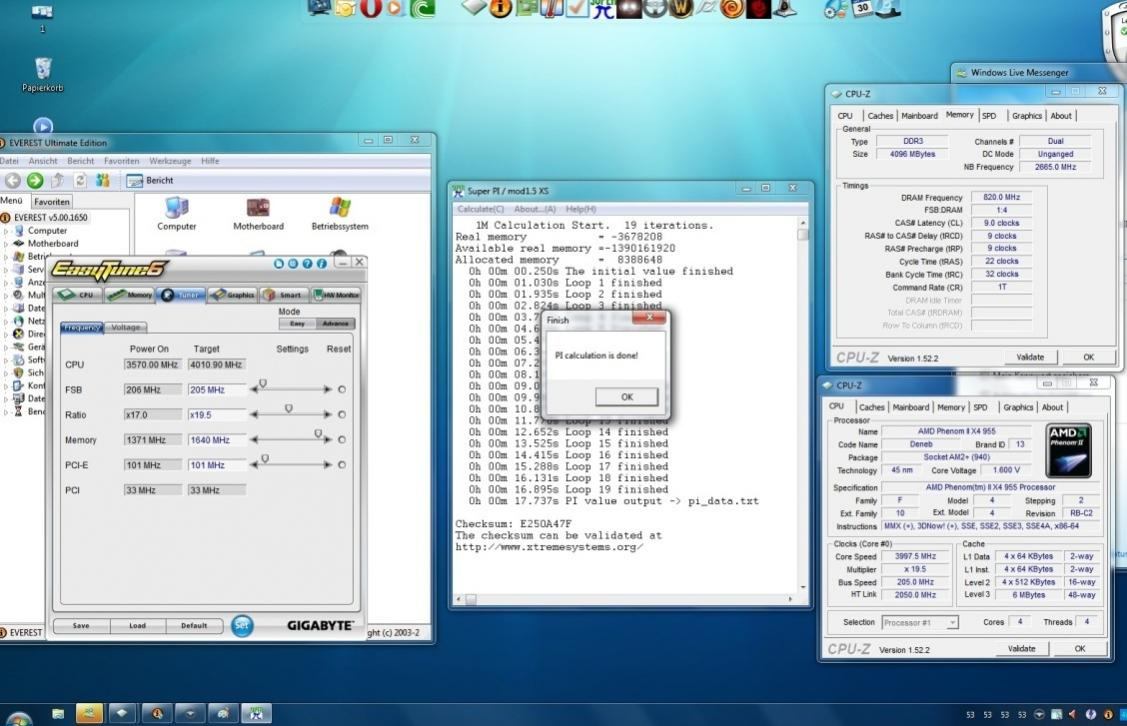1127x726 pixels.
Task: Expand the Computer node in EVEREST tree
Action: click(x=6, y=231)
